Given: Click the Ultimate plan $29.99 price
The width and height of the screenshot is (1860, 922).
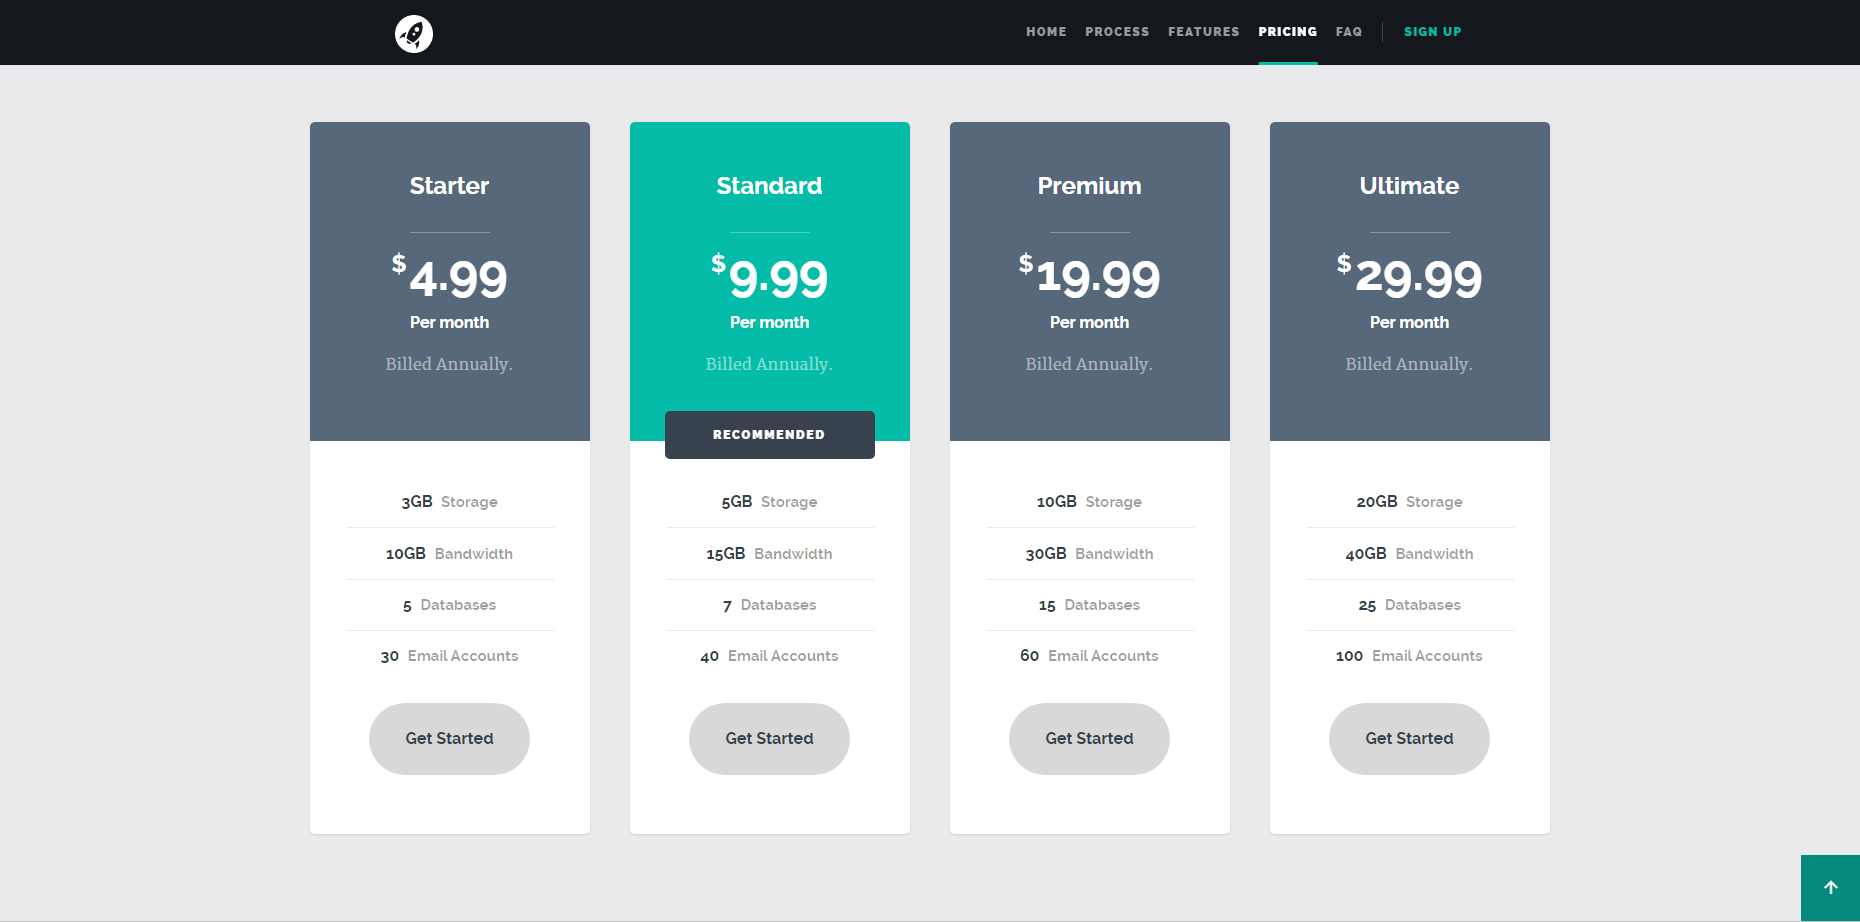Looking at the screenshot, I should tap(1409, 277).
